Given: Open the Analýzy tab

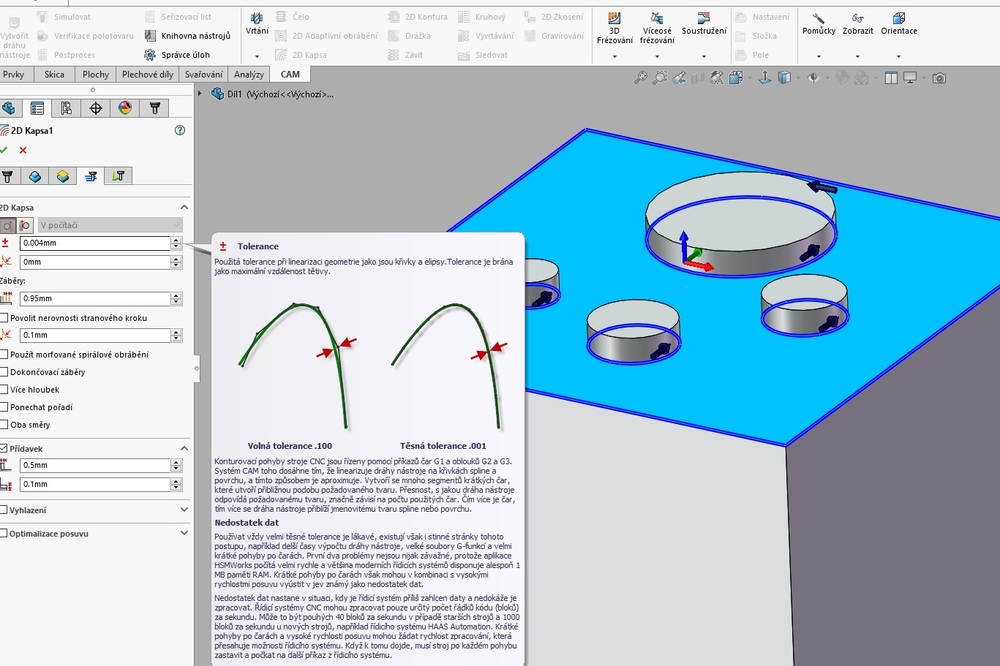Looking at the screenshot, I should (249, 74).
